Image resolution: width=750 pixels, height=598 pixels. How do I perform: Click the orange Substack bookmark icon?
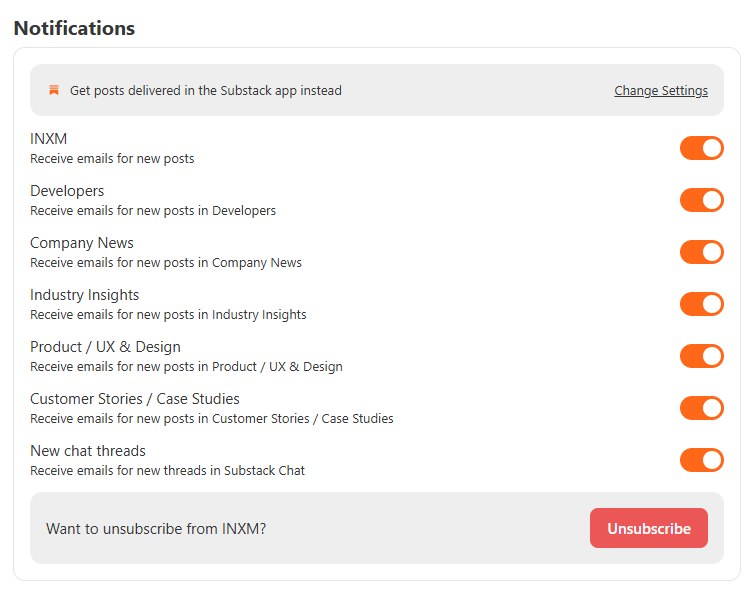(x=54, y=90)
